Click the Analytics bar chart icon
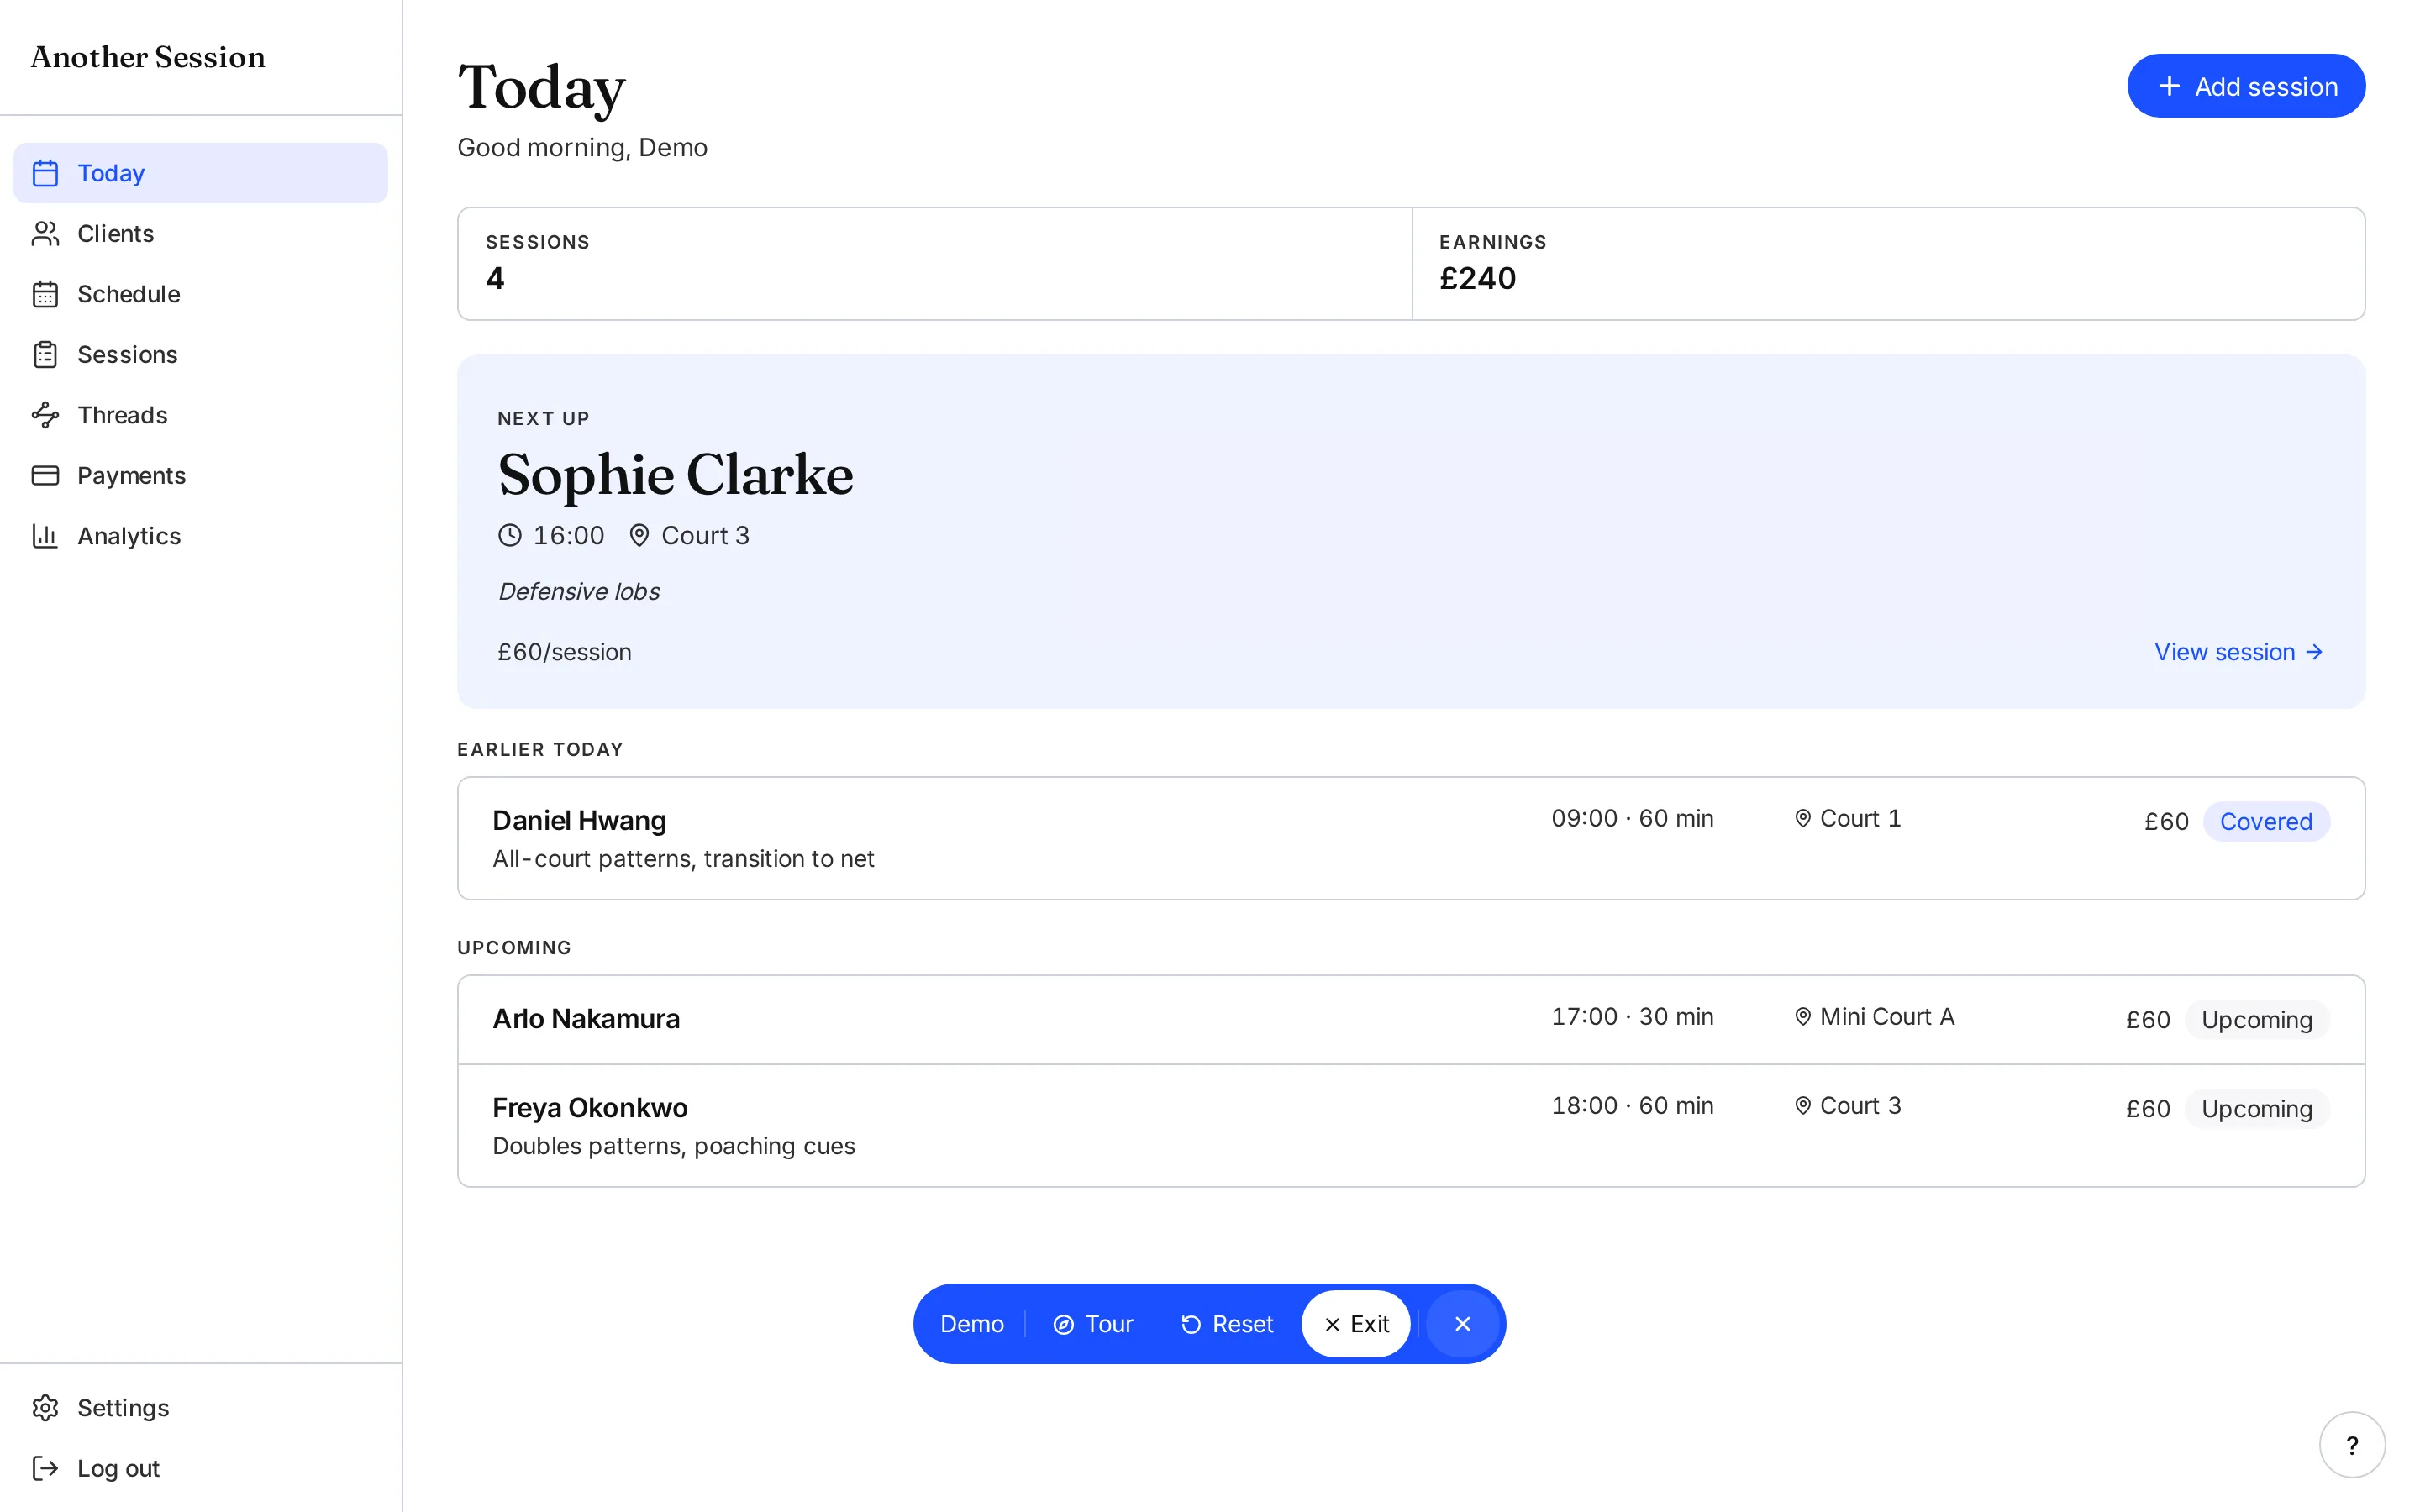The width and height of the screenshot is (2420, 1512). (45, 536)
